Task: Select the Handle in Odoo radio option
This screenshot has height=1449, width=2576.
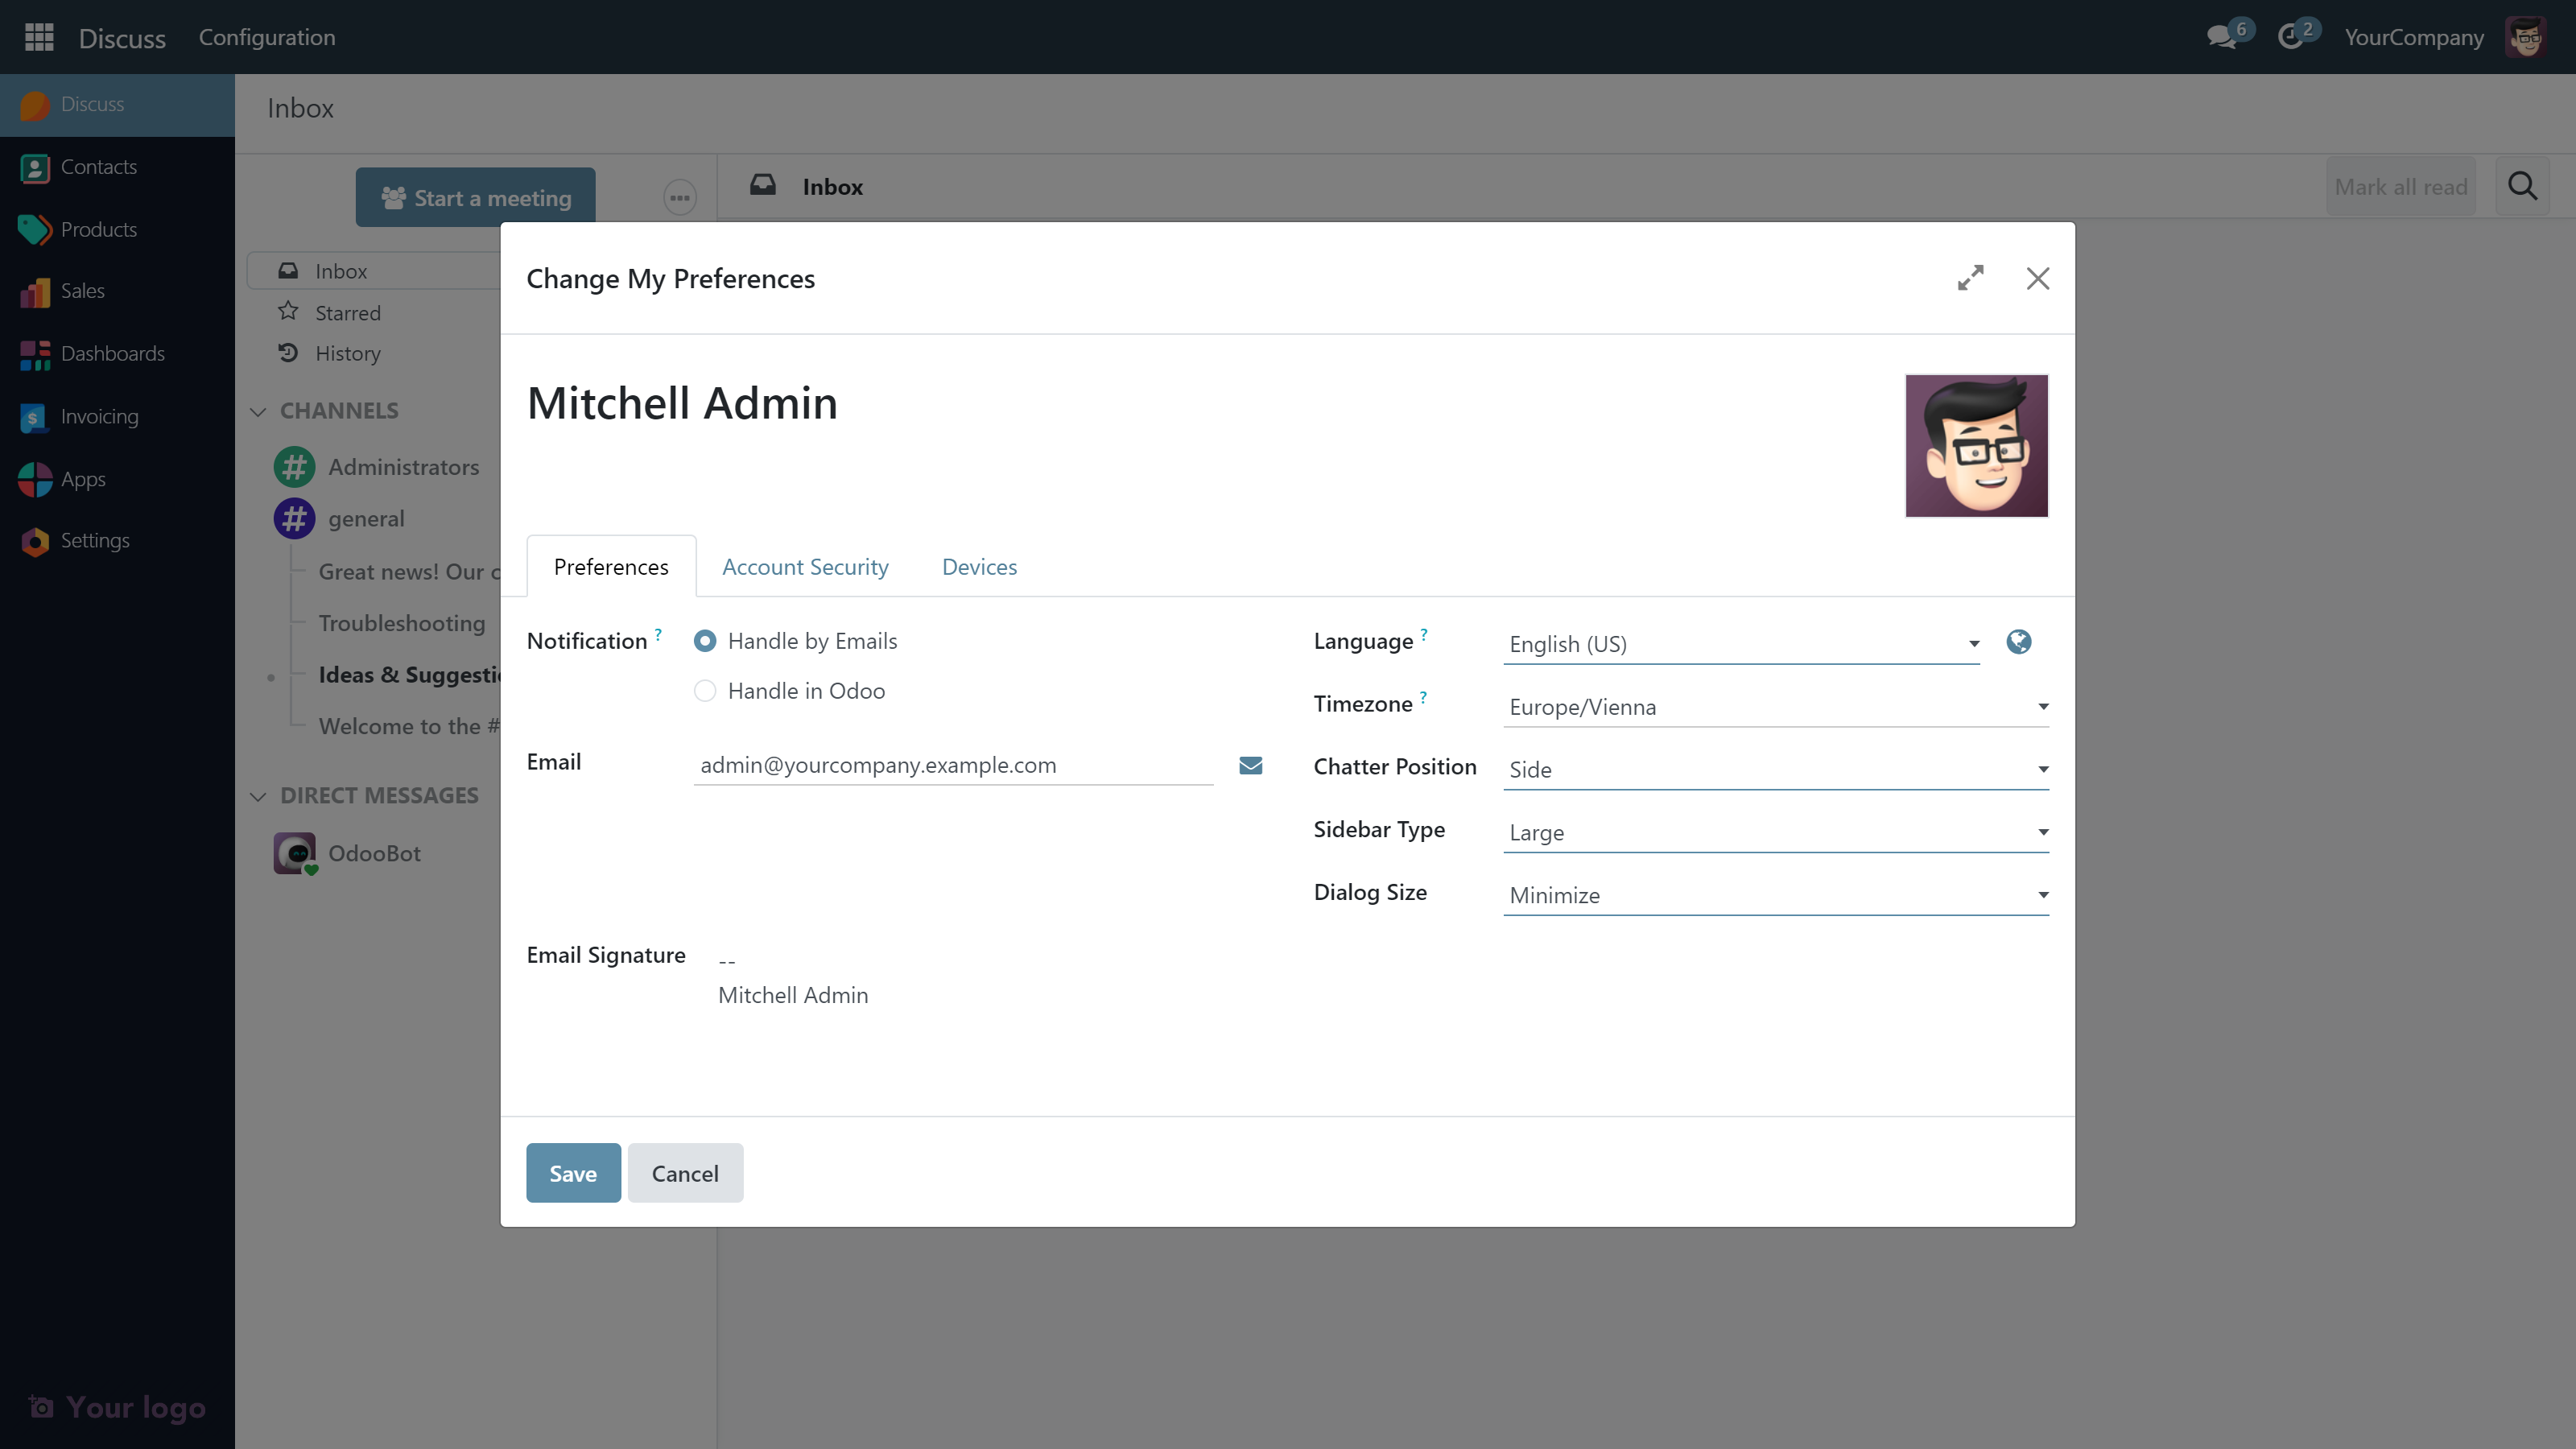Action: pyautogui.click(x=705, y=691)
